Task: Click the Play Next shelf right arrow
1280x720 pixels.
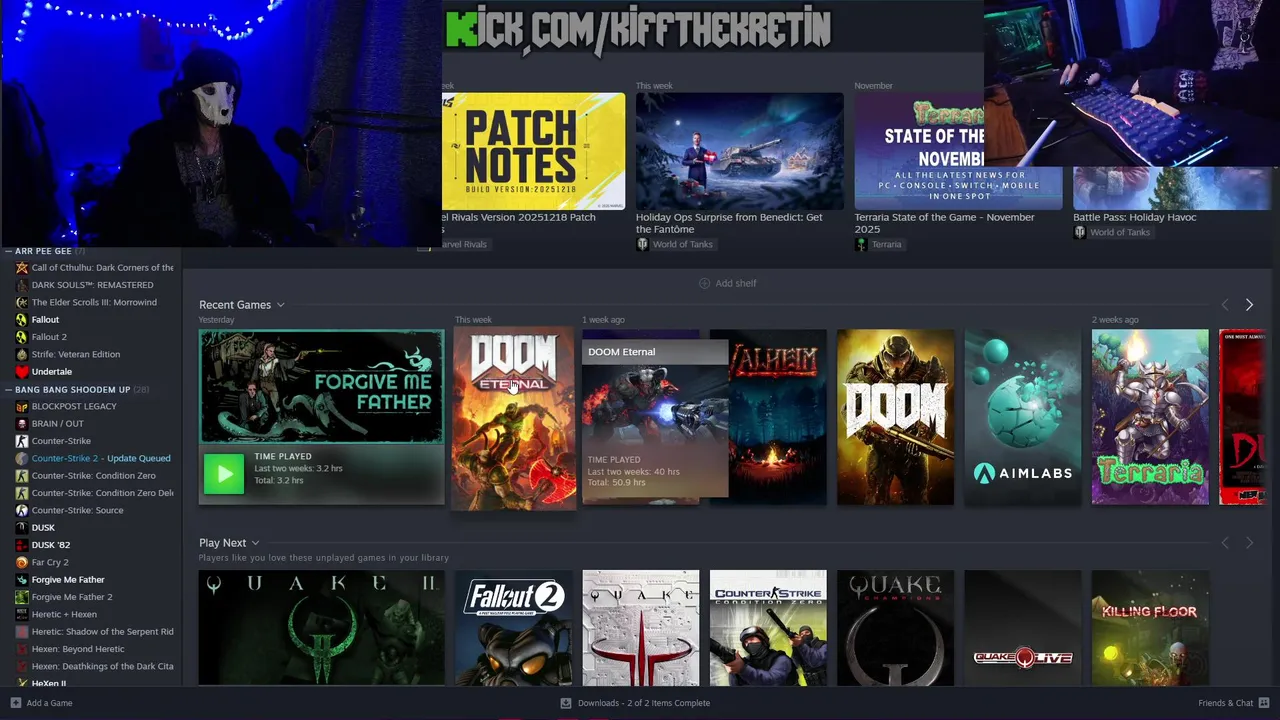Action: [1249, 543]
